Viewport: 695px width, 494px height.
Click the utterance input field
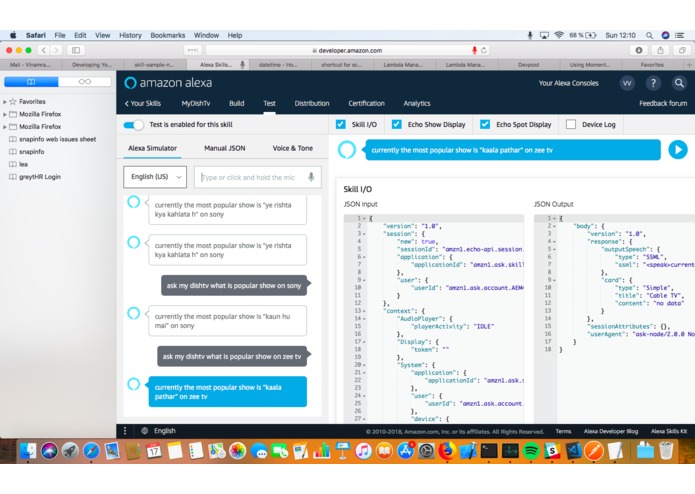258,177
